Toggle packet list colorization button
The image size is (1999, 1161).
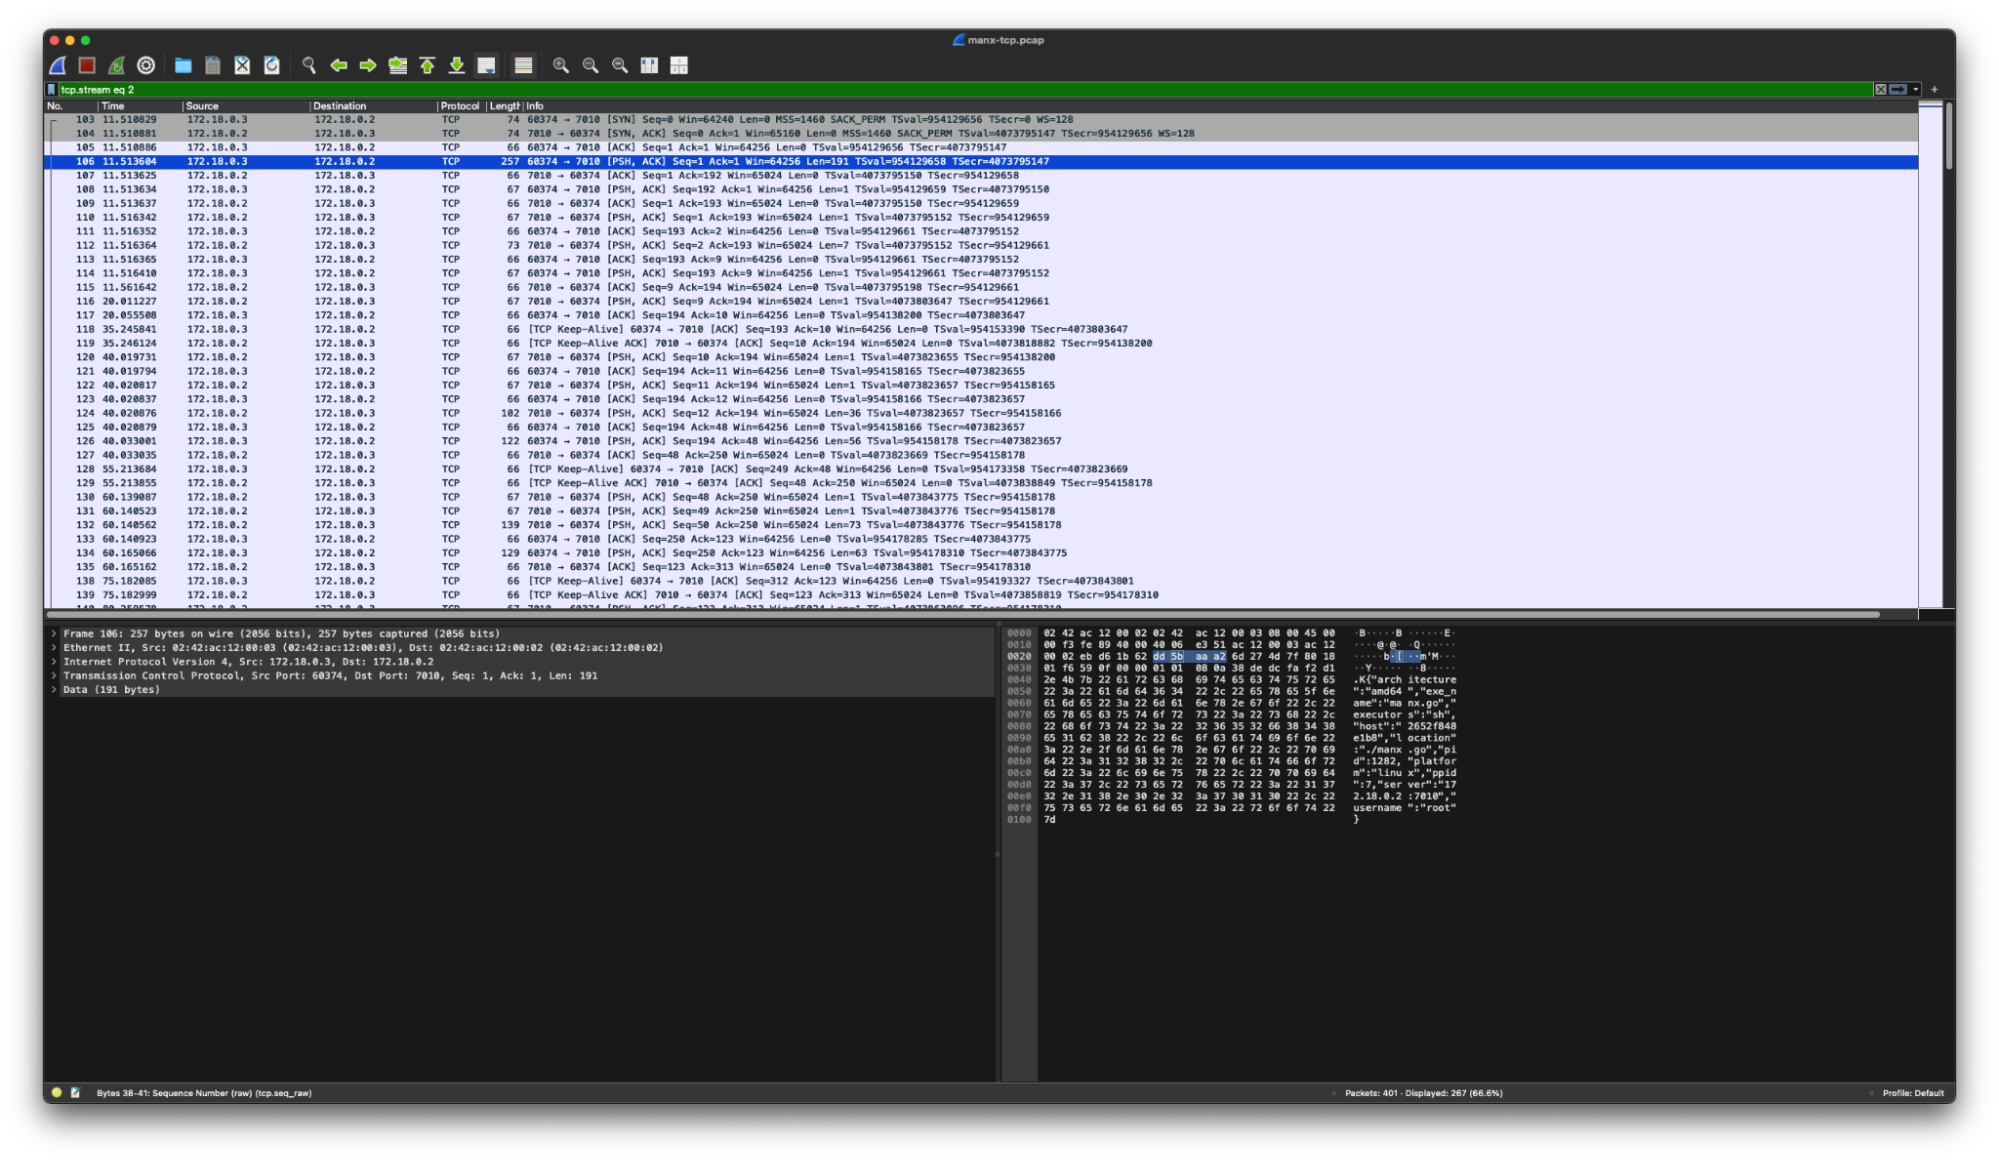coord(523,65)
